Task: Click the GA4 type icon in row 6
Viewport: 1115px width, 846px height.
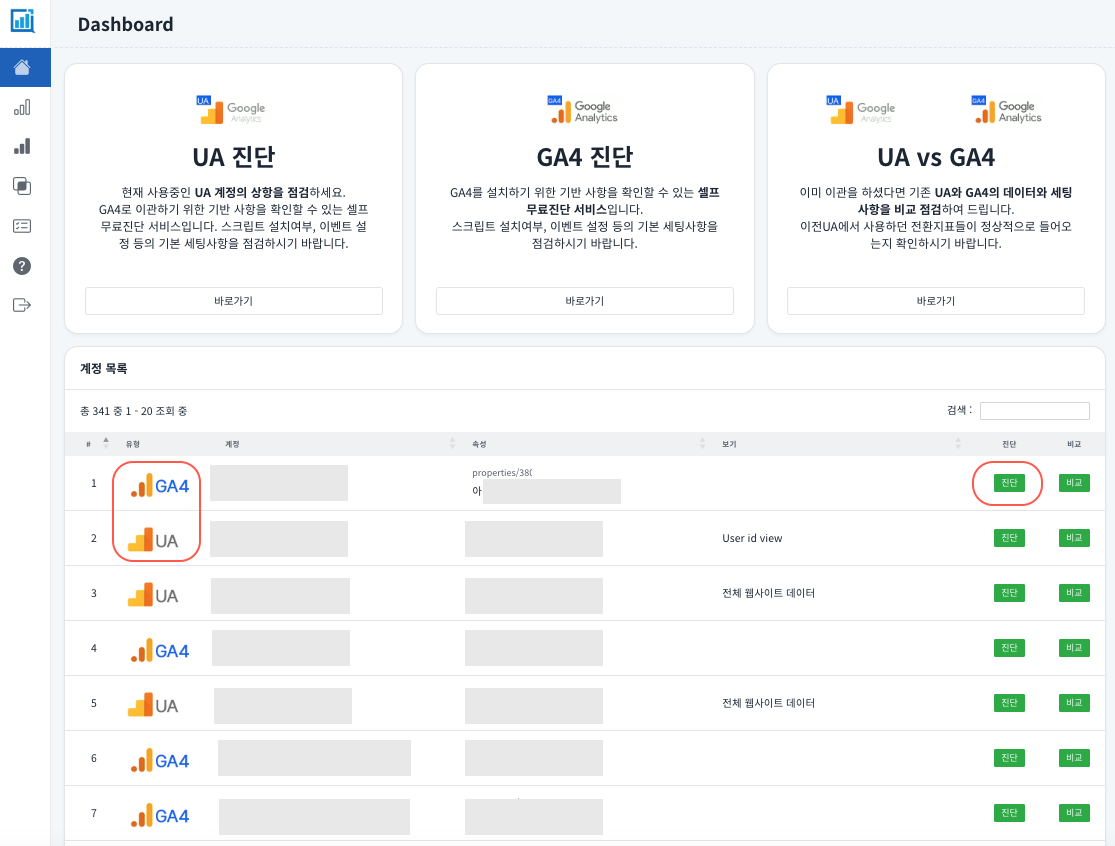Action: pos(160,761)
